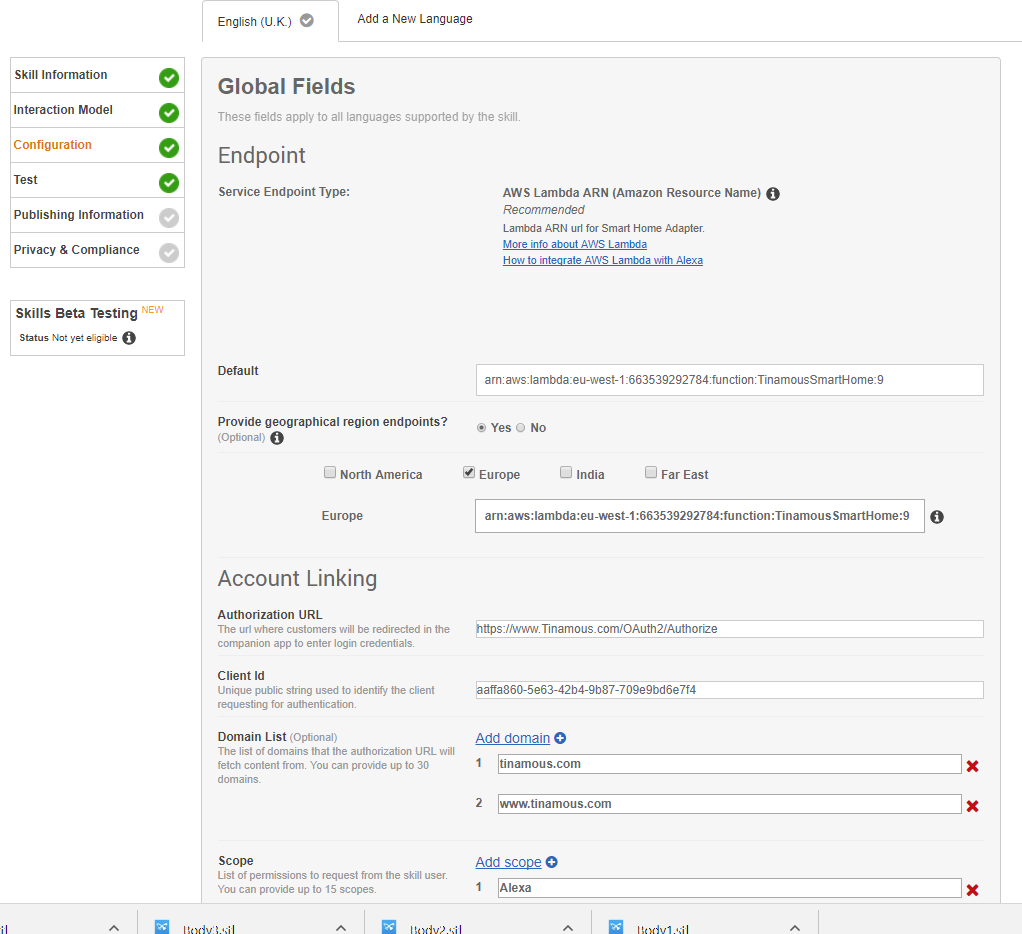Click info icon next to Skills Beta Testing status

pos(129,338)
